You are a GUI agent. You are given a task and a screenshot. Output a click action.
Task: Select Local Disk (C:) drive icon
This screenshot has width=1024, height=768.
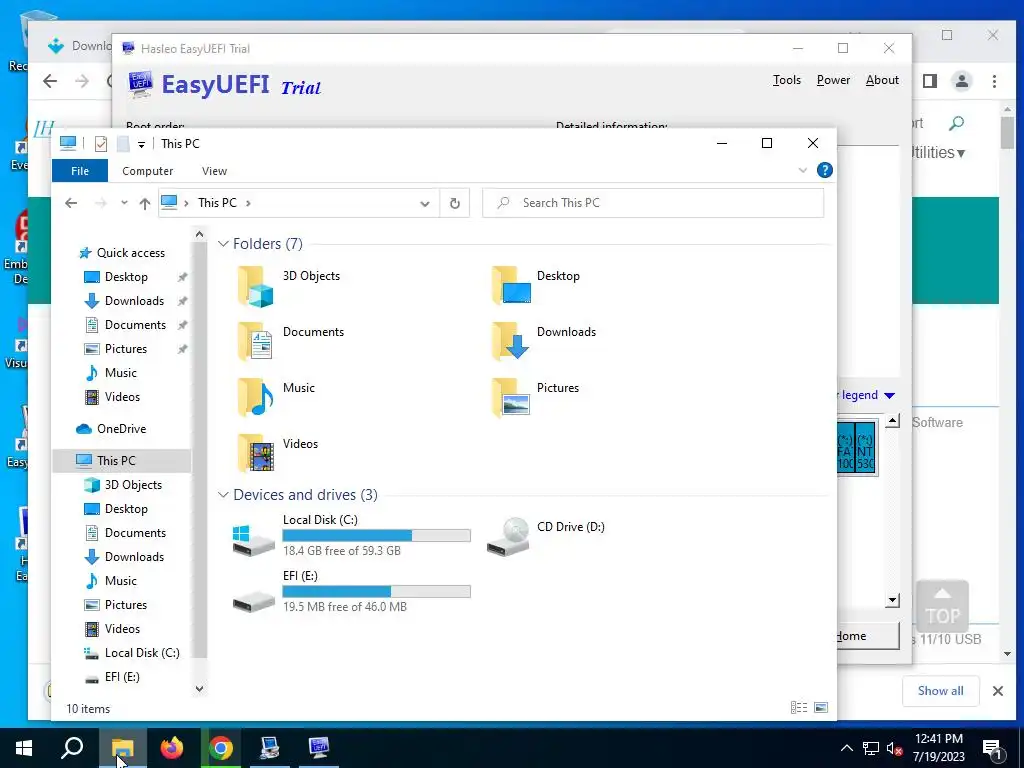(x=254, y=539)
